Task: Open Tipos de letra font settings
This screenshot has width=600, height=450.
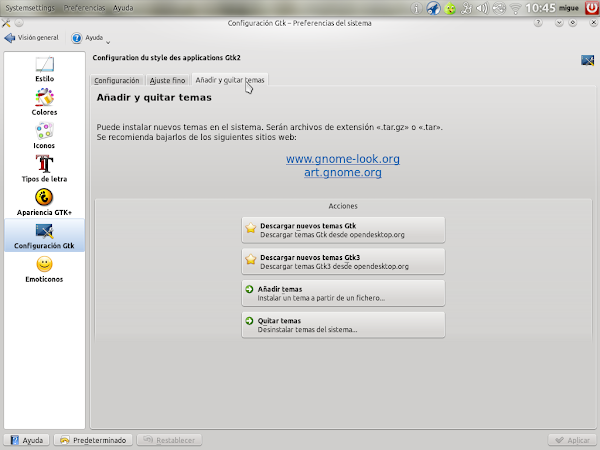Action: [x=44, y=169]
